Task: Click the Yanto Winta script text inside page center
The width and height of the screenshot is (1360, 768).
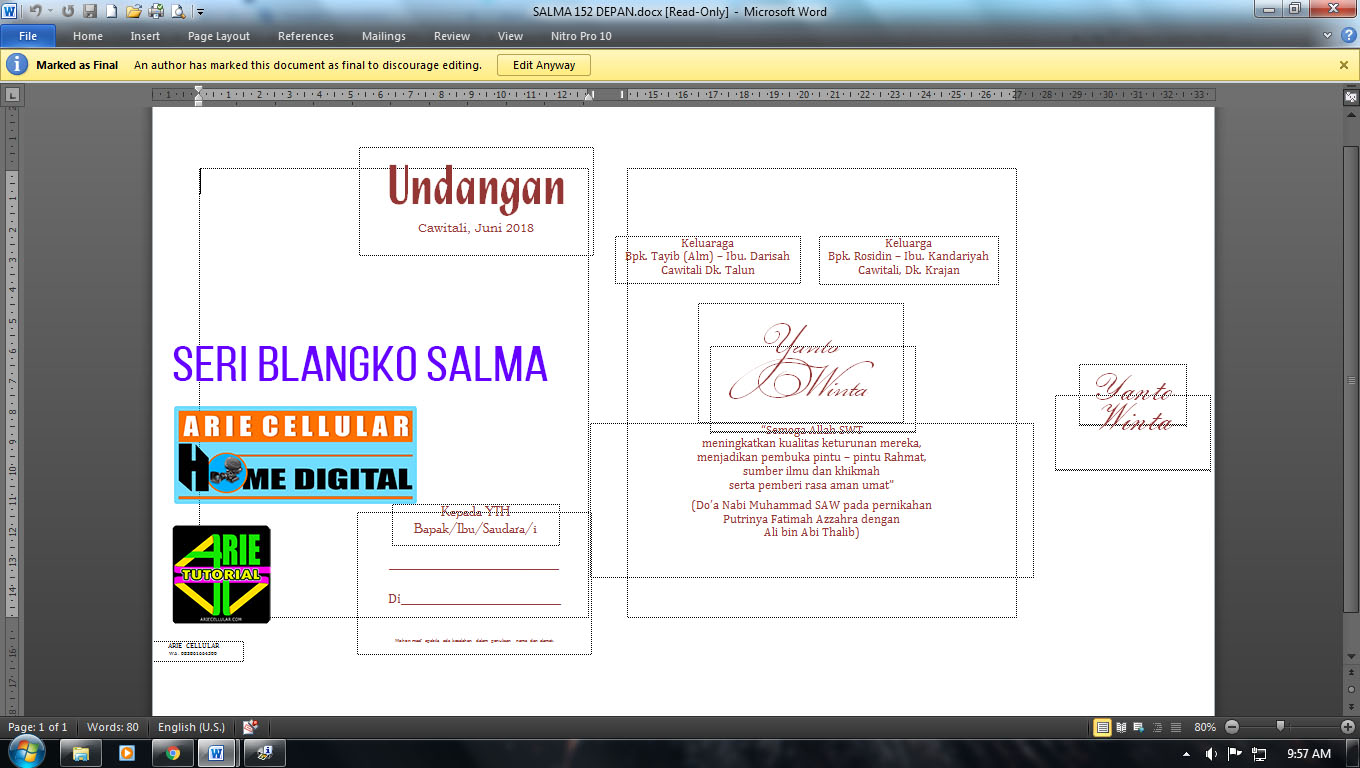Action: click(801, 364)
